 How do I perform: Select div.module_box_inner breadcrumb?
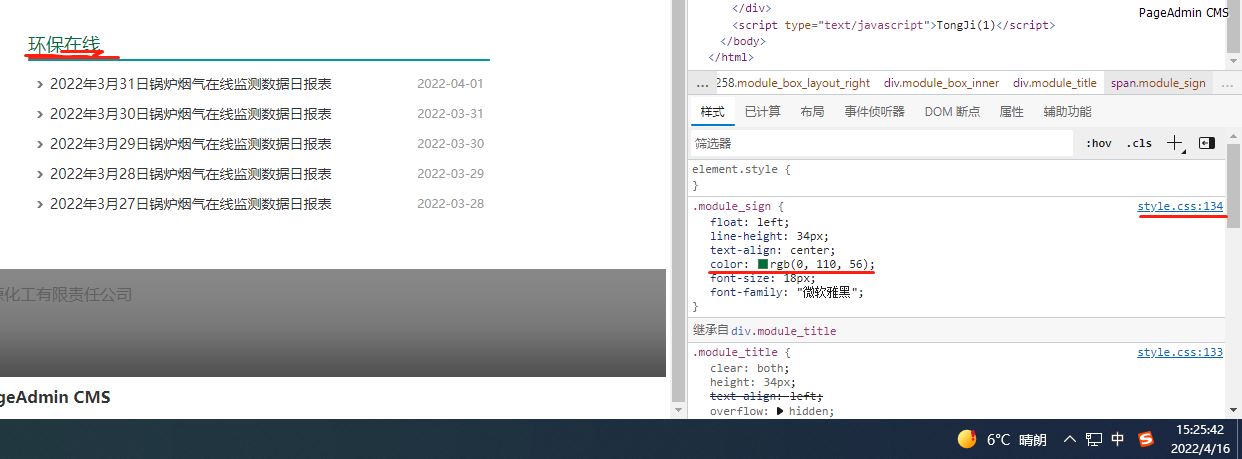[941, 83]
